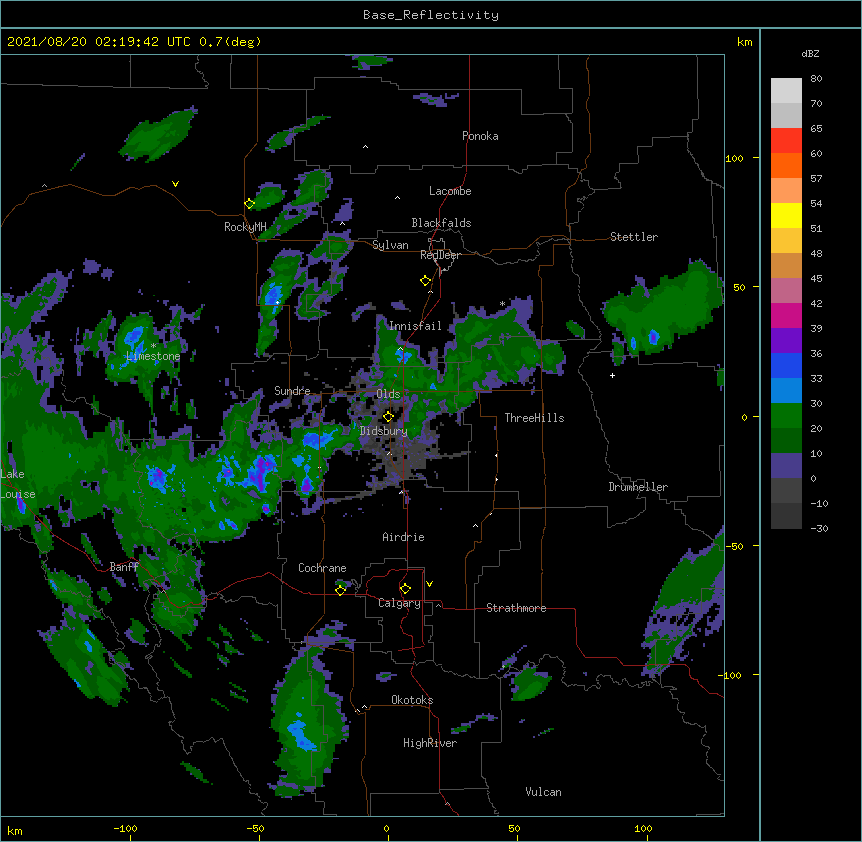The image size is (862, 842).
Task: Click the yellow station marker south of RedDeer
Action: point(426,281)
